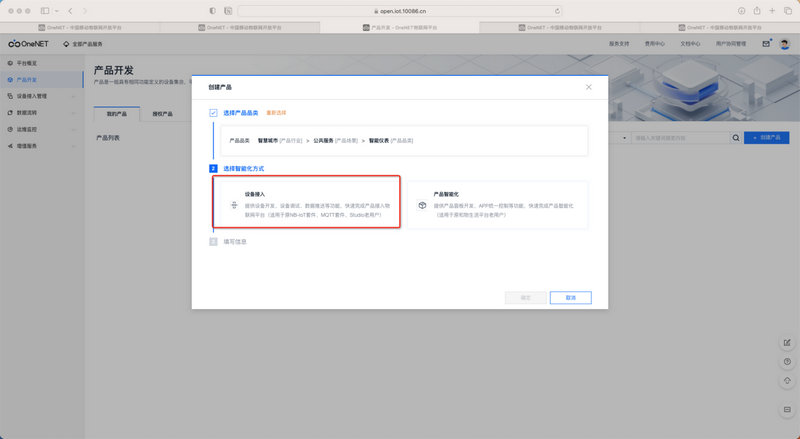Focus the product keyword search field

[681, 138]
